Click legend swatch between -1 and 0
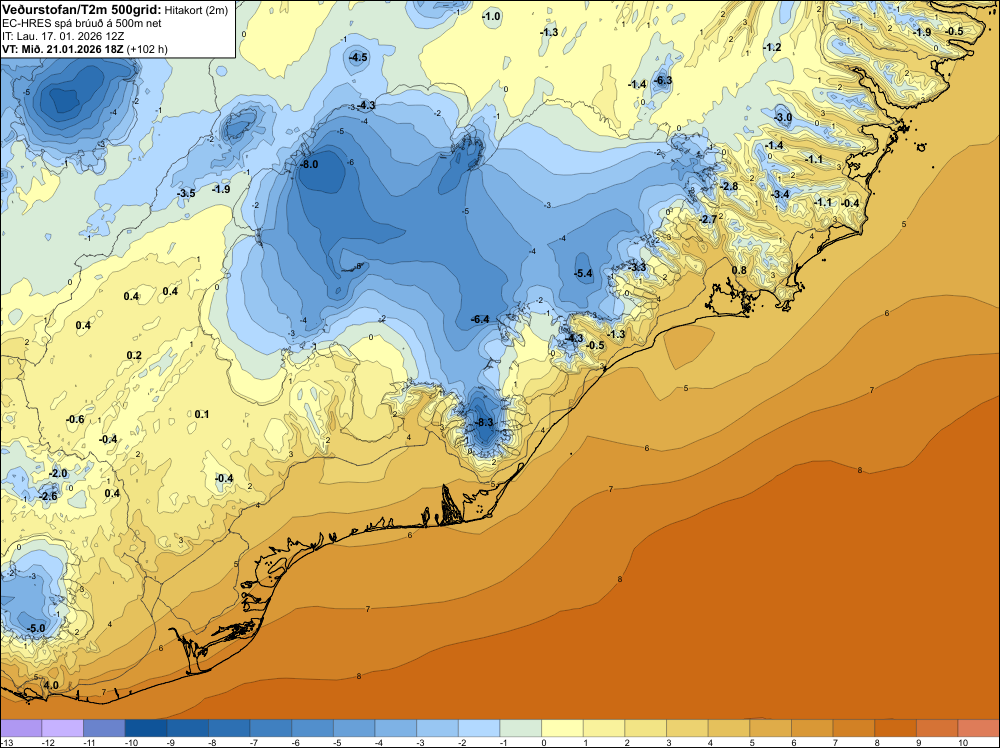 click(x=521, y=728)
